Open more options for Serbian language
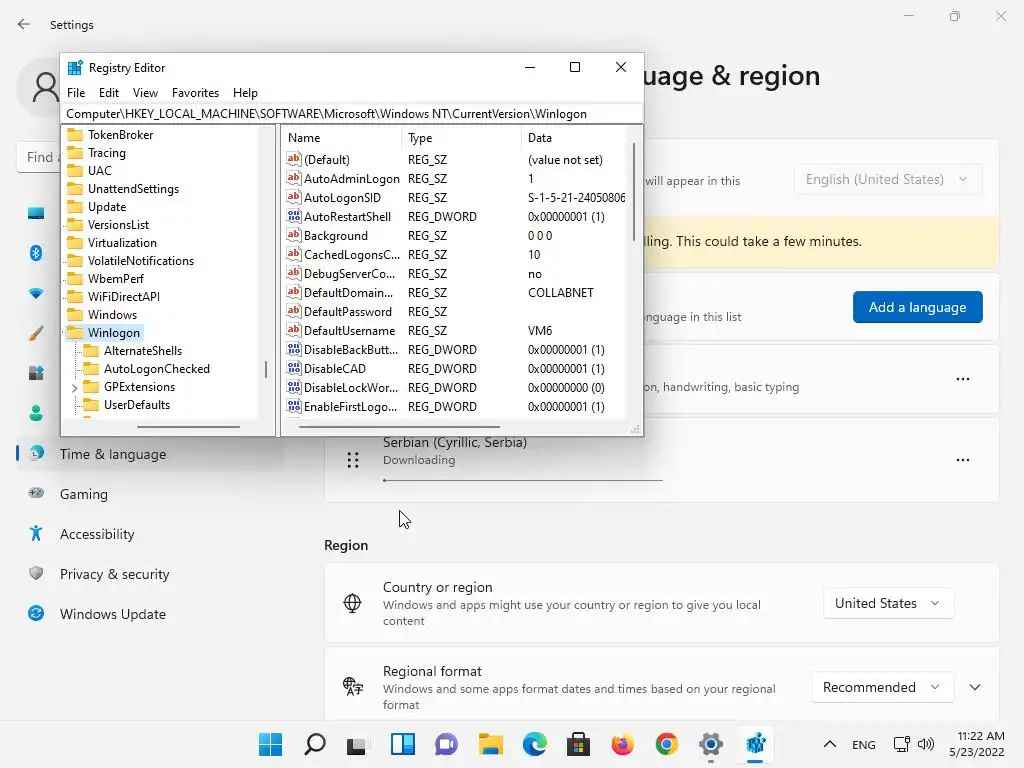Viewport: 1024px width, 768px height. click(x=962, y=460)
